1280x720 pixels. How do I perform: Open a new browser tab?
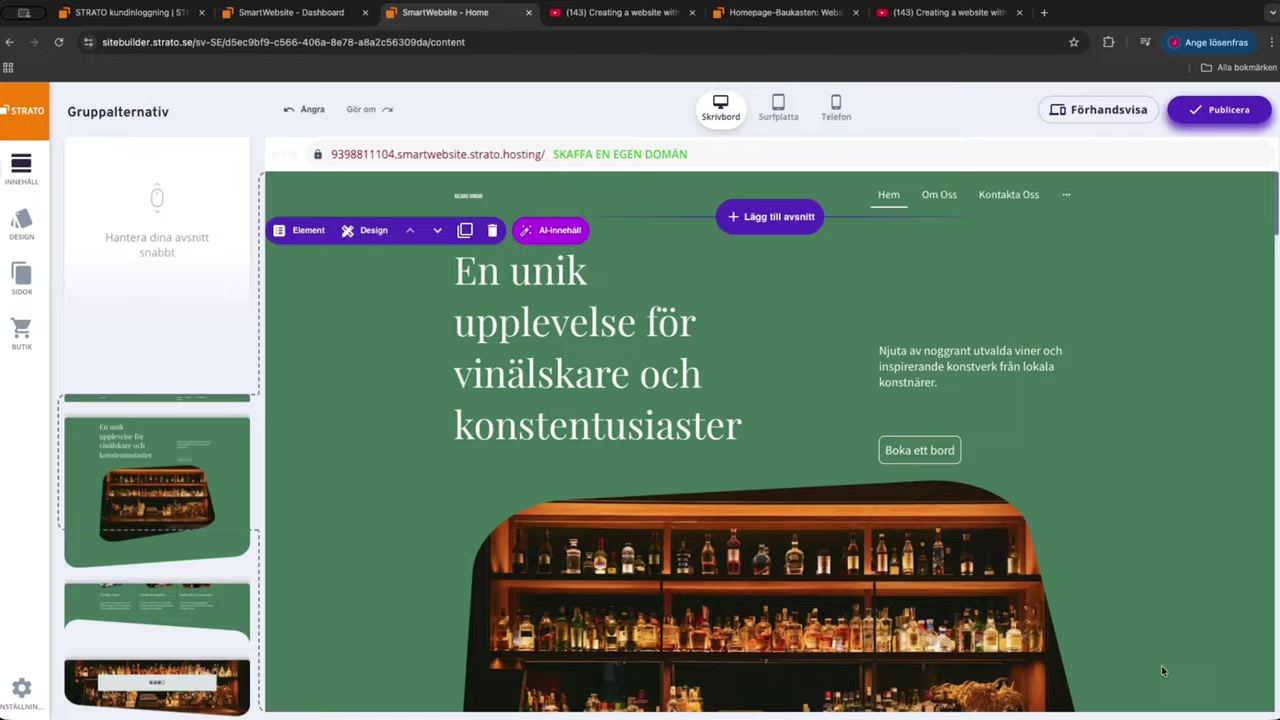pyautogui.click(x=1044, y=13)
